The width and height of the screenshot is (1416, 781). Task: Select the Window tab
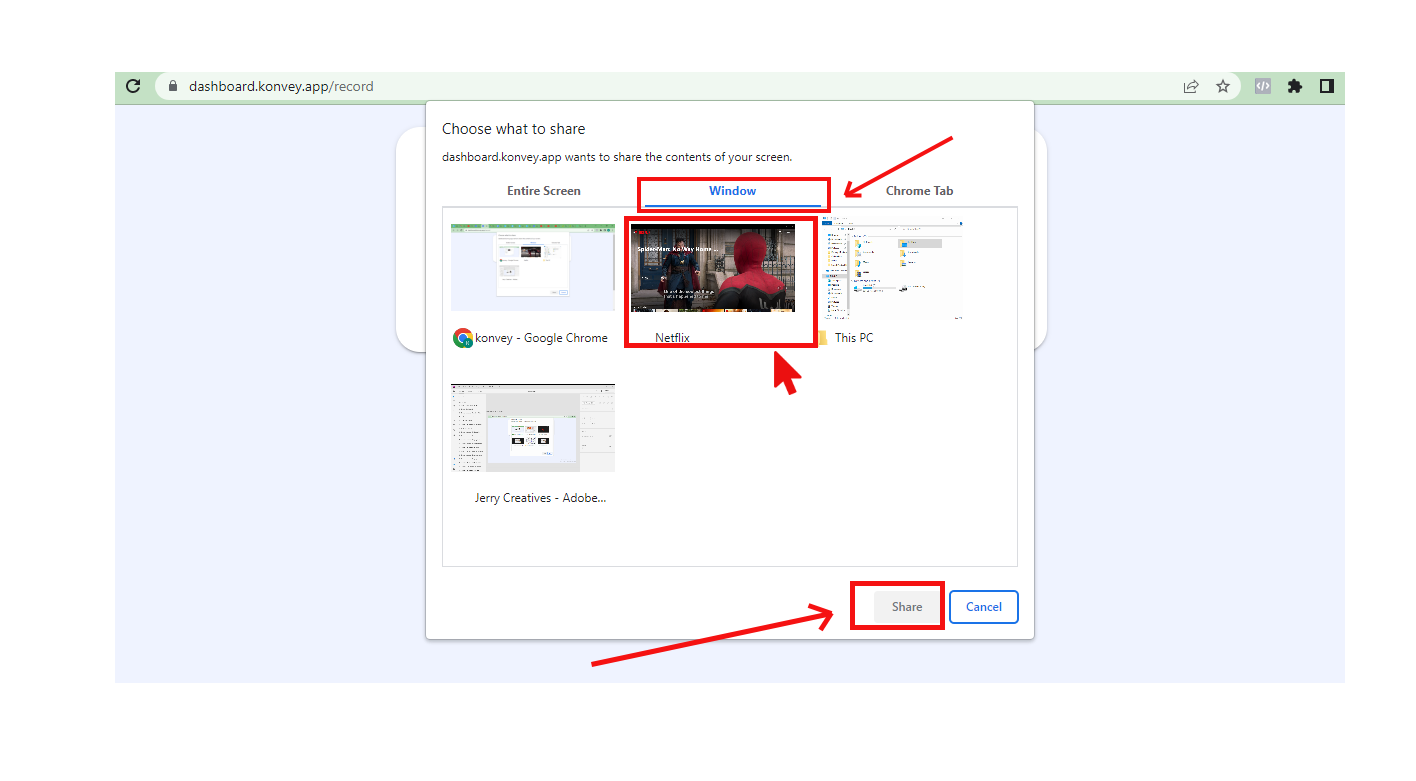(732, 191)
